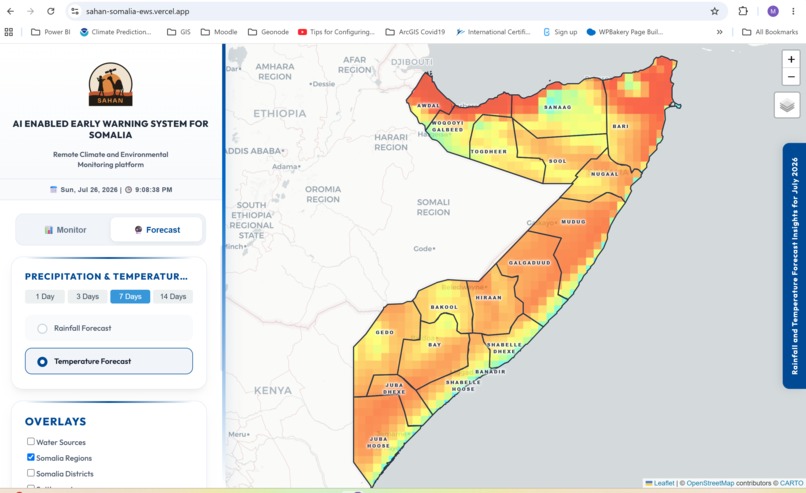Image resolution: width=806 pixels, height=493 pixels.
Task: Open the Power BI bookmark folder
Action: [x=50, y=32]
